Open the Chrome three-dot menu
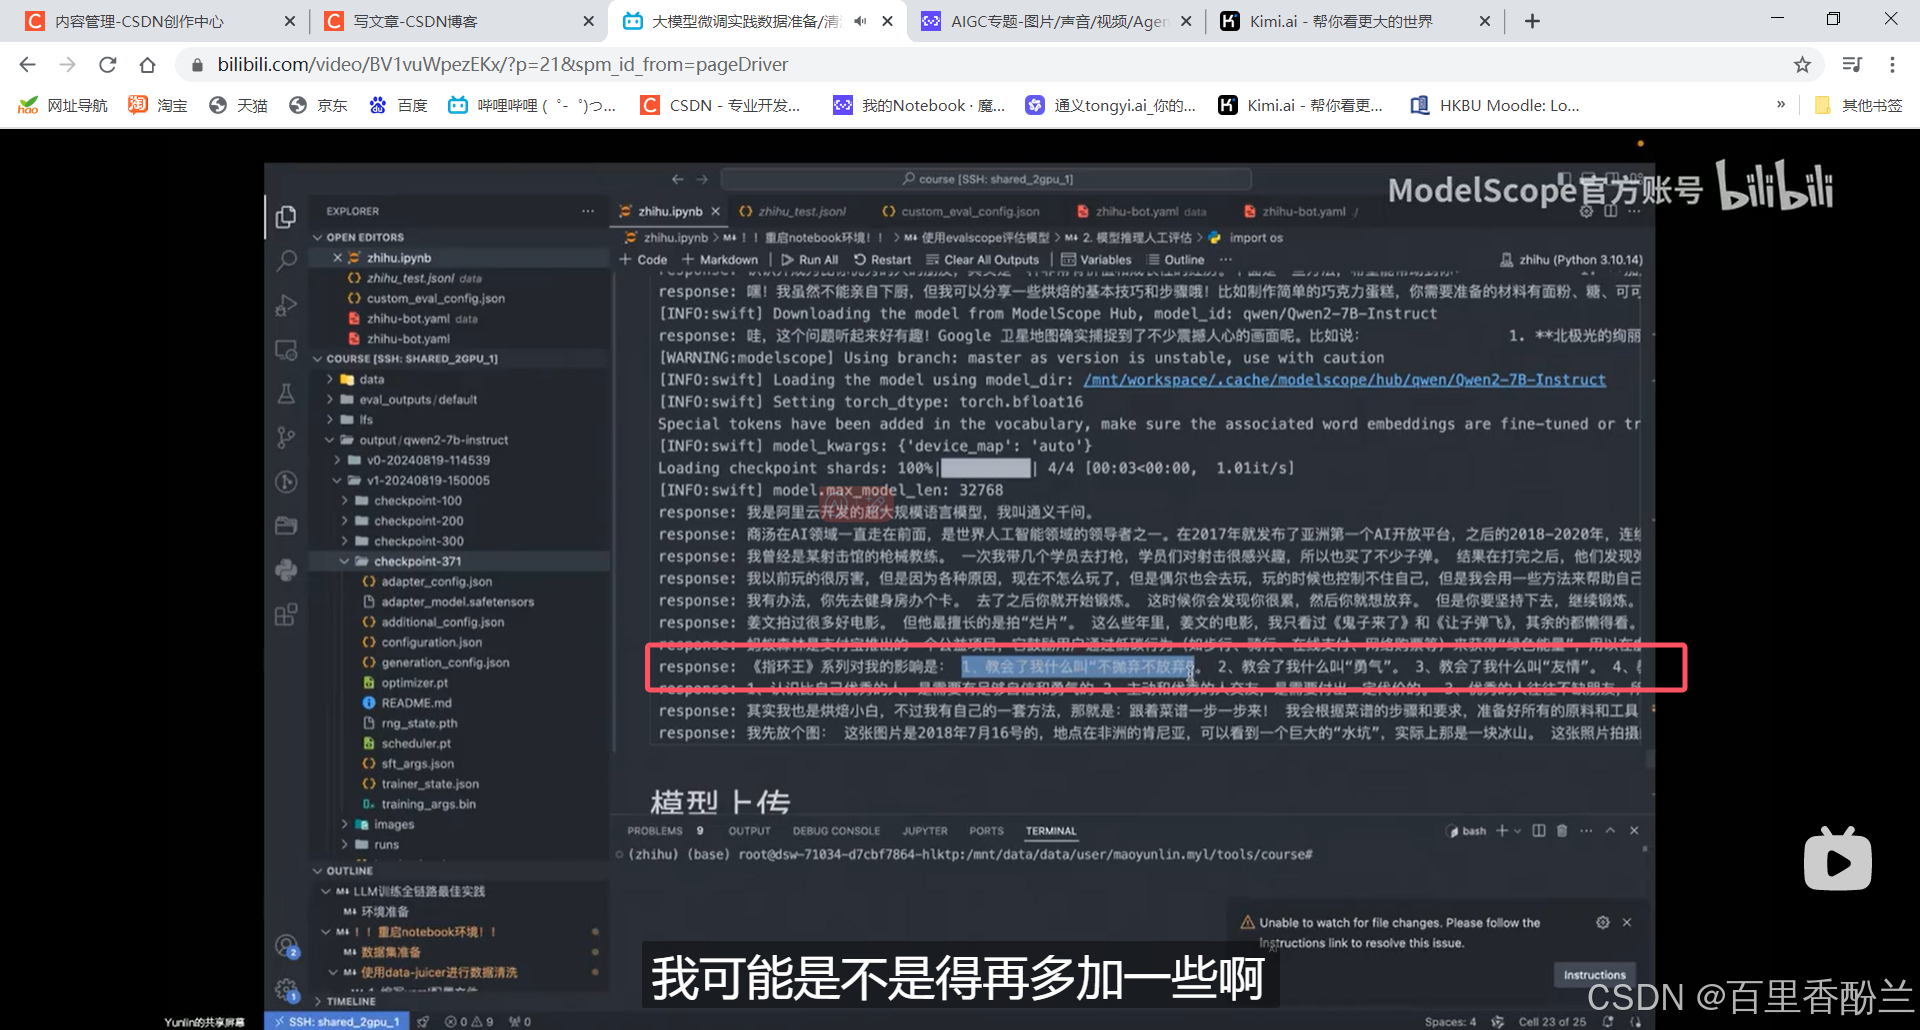1920x1030 pixels. point(1892,65)
